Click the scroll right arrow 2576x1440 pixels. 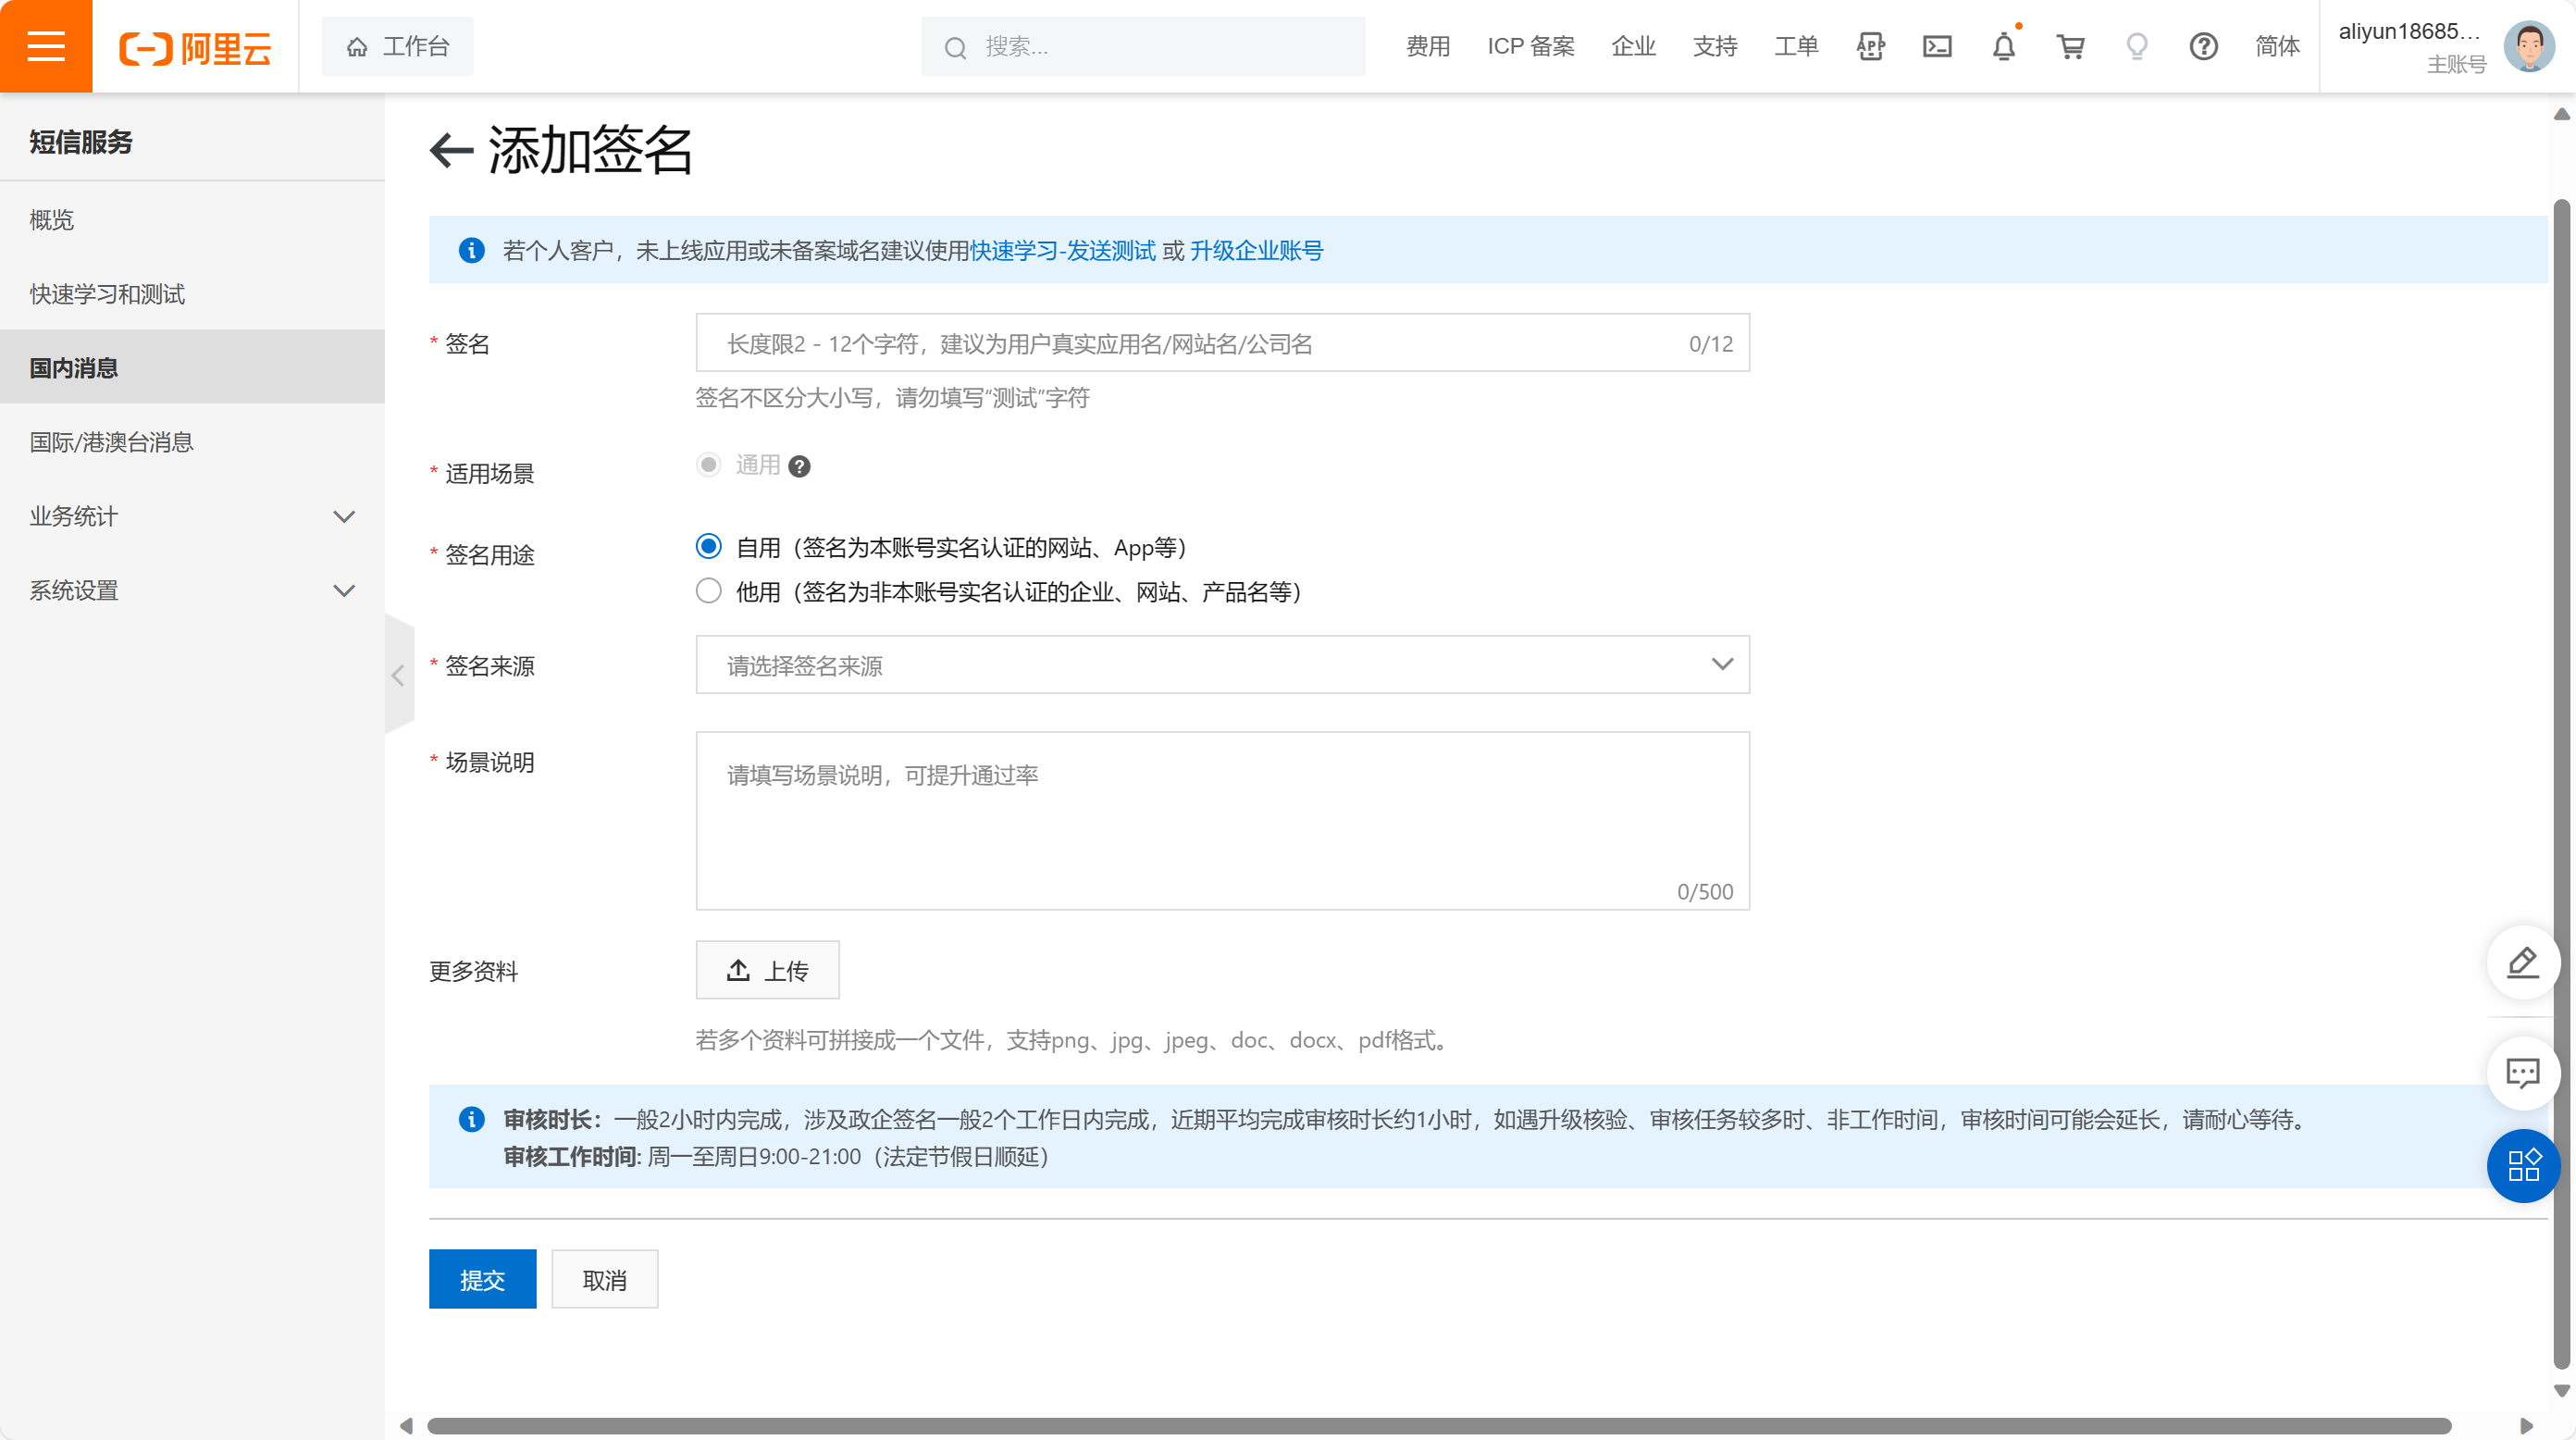pos(2527,1426)
